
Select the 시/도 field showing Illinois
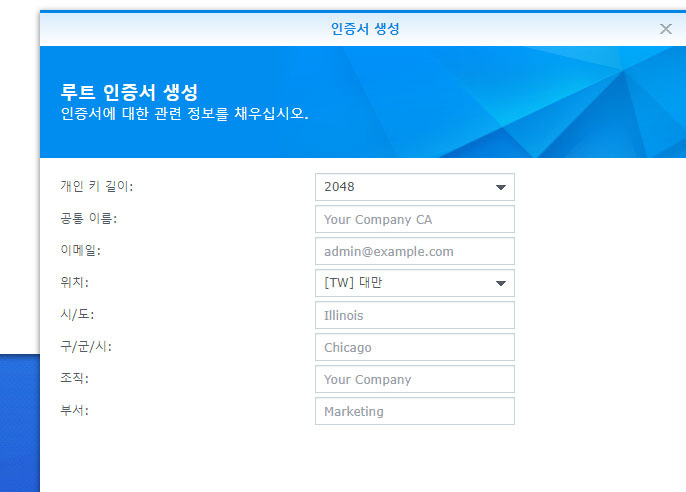point(414,315)
